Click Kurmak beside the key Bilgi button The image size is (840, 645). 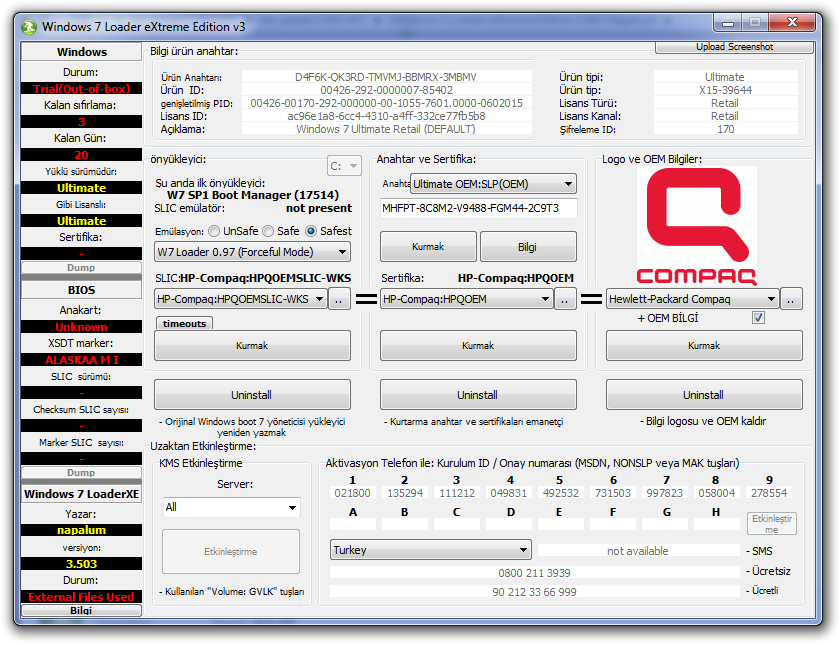point(428,246)
